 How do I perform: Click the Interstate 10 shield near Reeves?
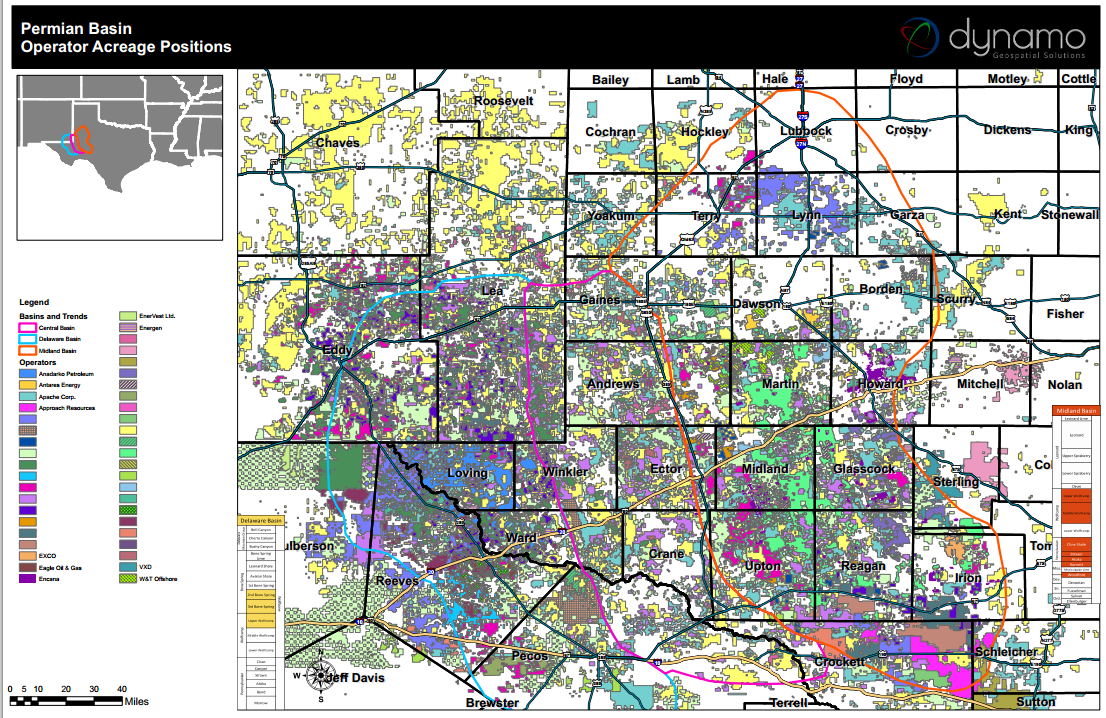360,621
